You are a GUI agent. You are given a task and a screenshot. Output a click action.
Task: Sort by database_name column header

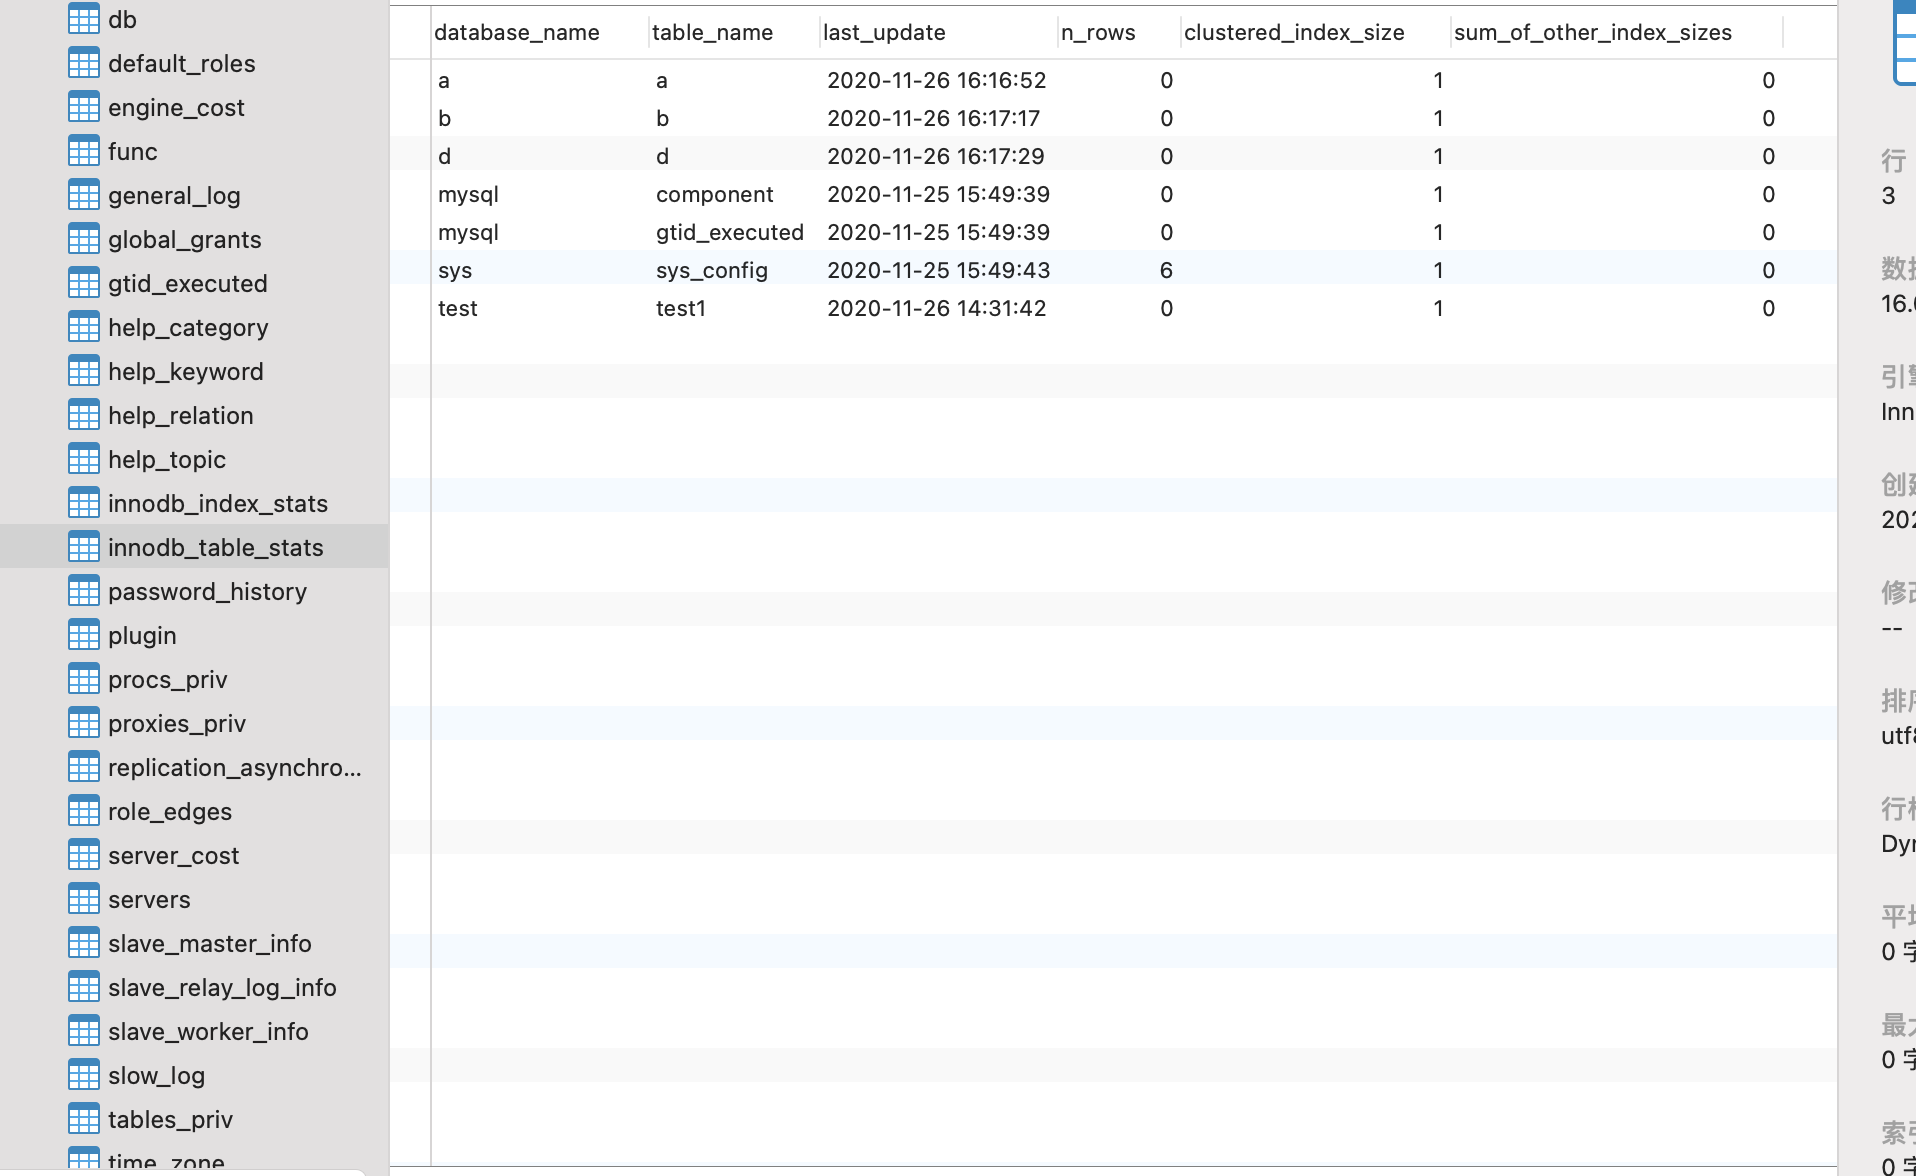pyautogui.click(x=517, y=32)
